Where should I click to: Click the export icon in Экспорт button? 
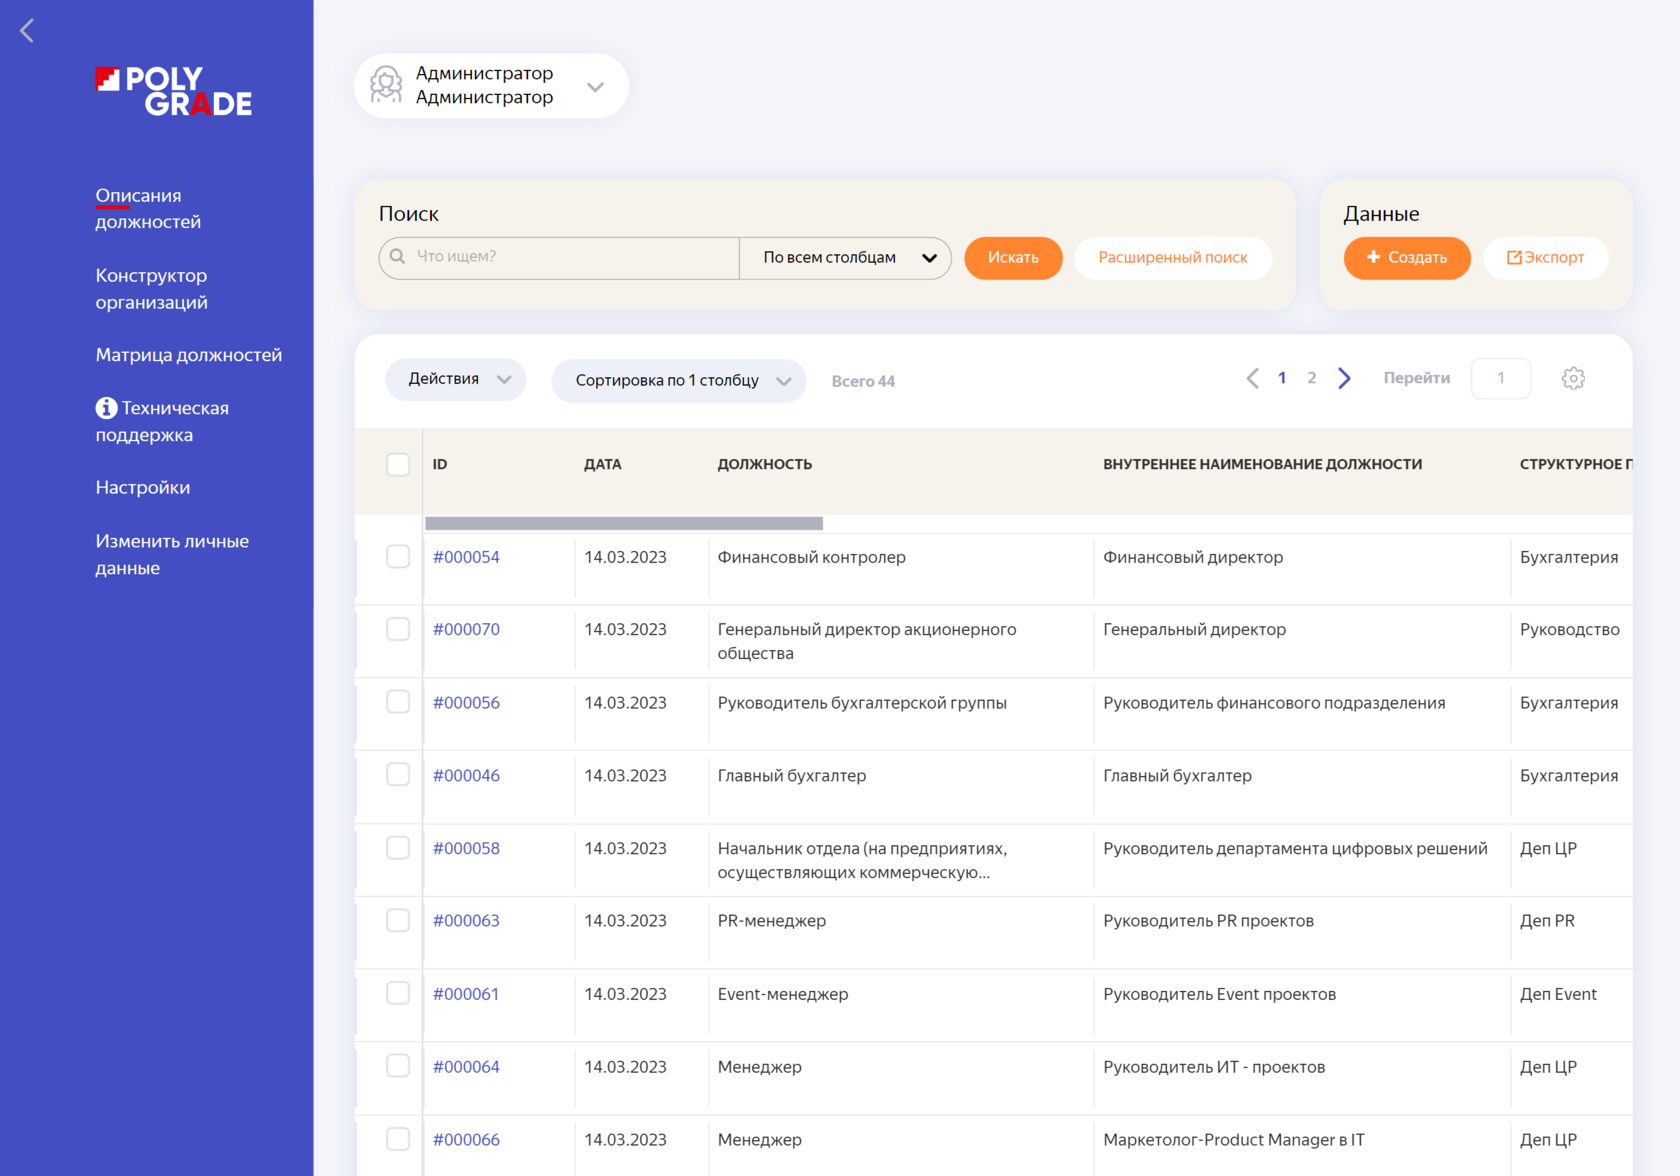pyautogui.click(x=1514, y=258)
